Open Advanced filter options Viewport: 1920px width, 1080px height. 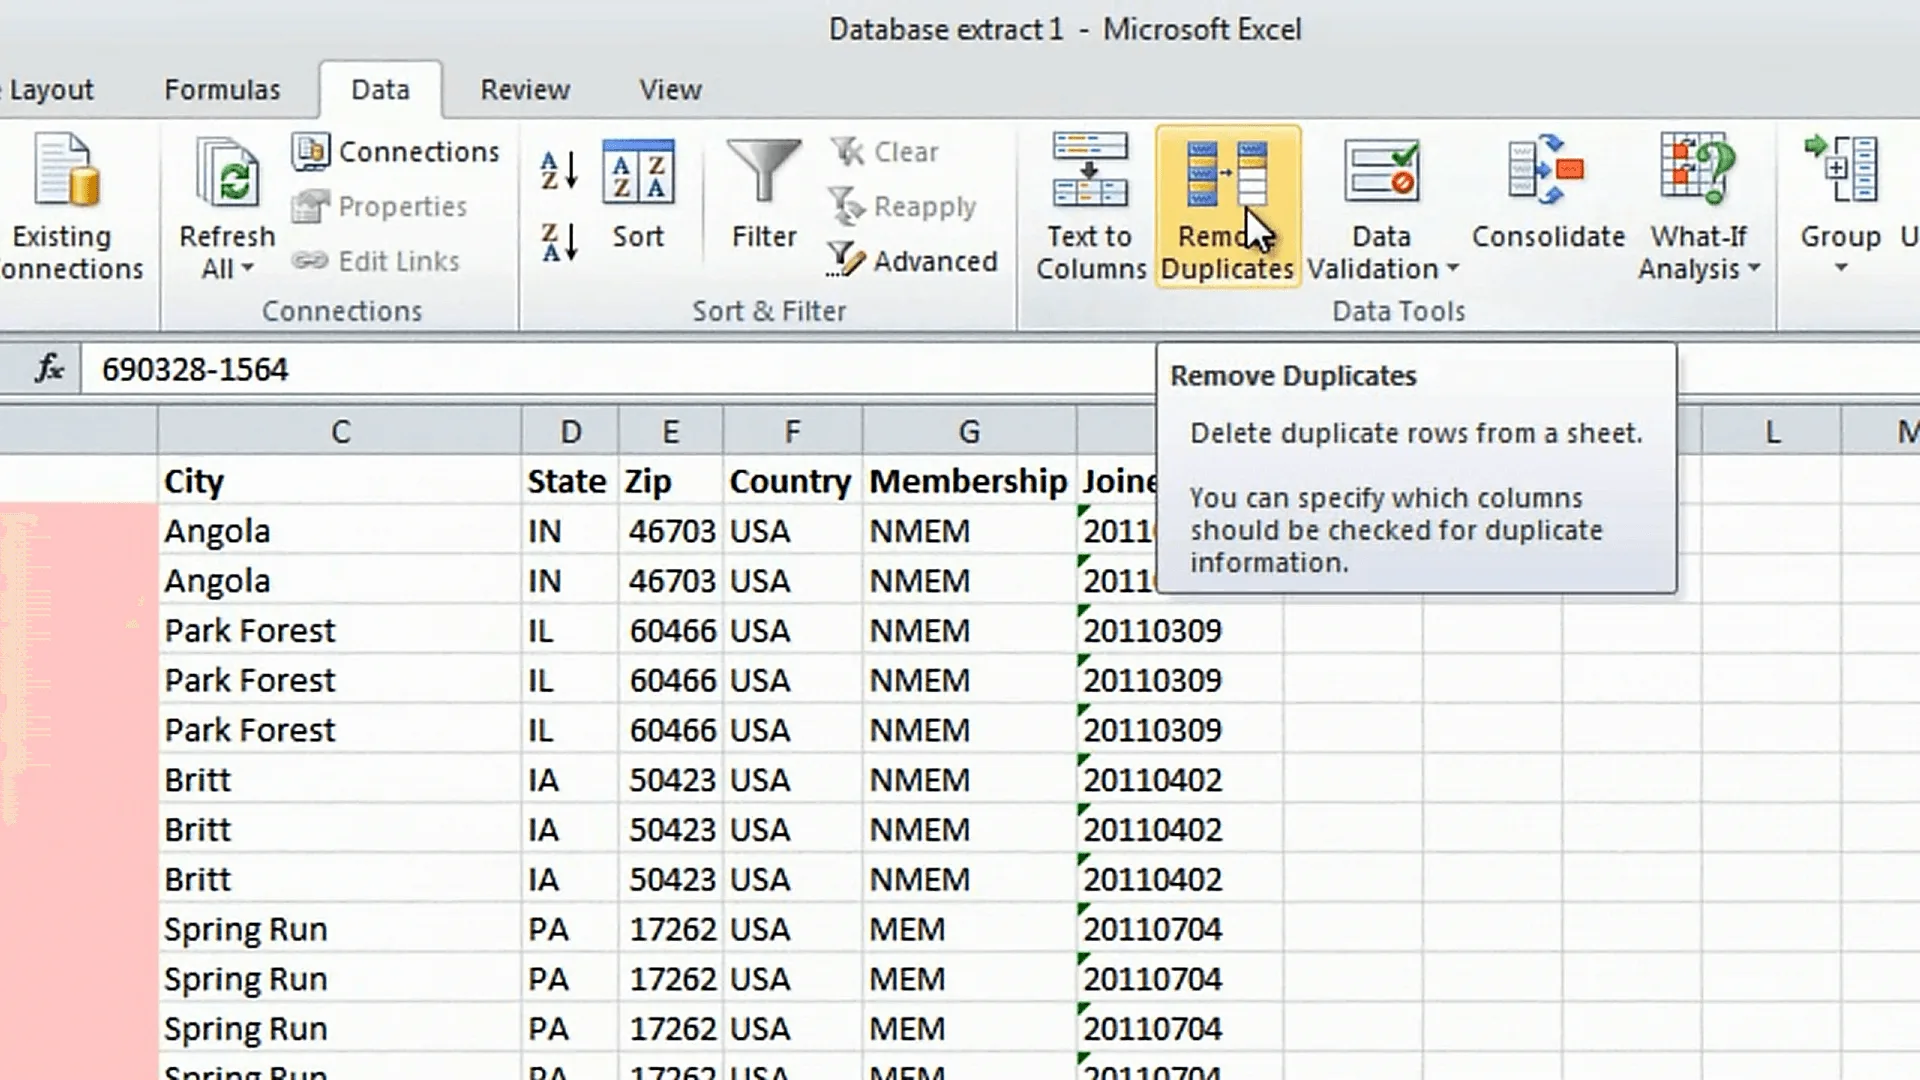913,261
